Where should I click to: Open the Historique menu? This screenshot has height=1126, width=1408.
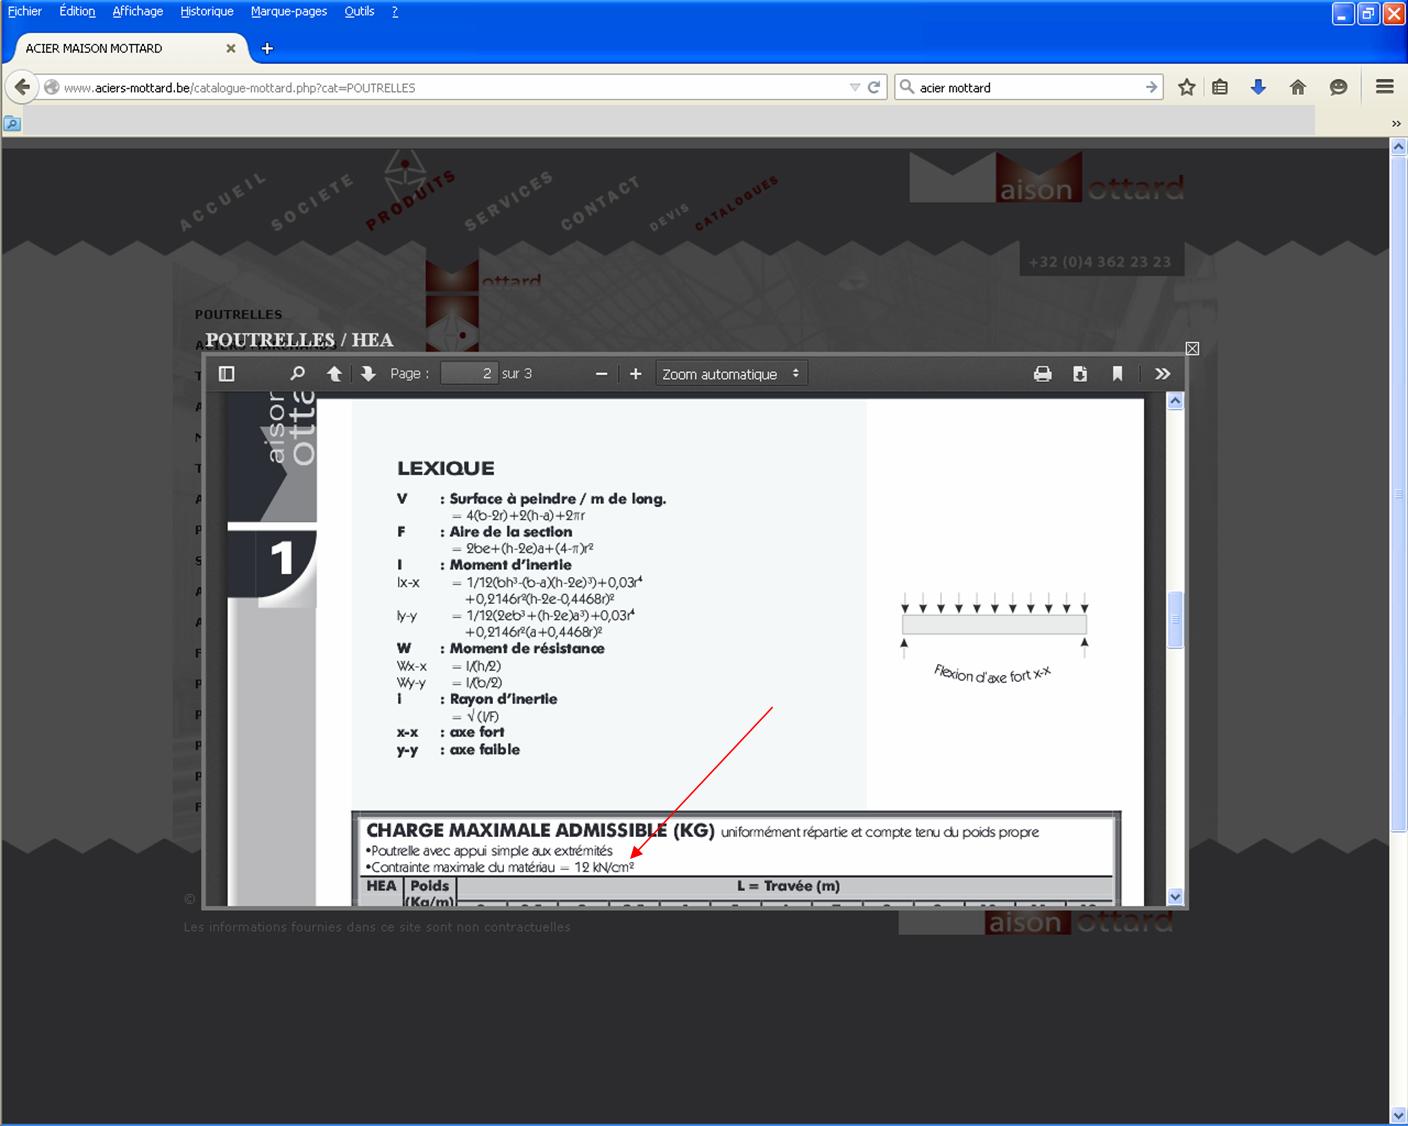207,12
